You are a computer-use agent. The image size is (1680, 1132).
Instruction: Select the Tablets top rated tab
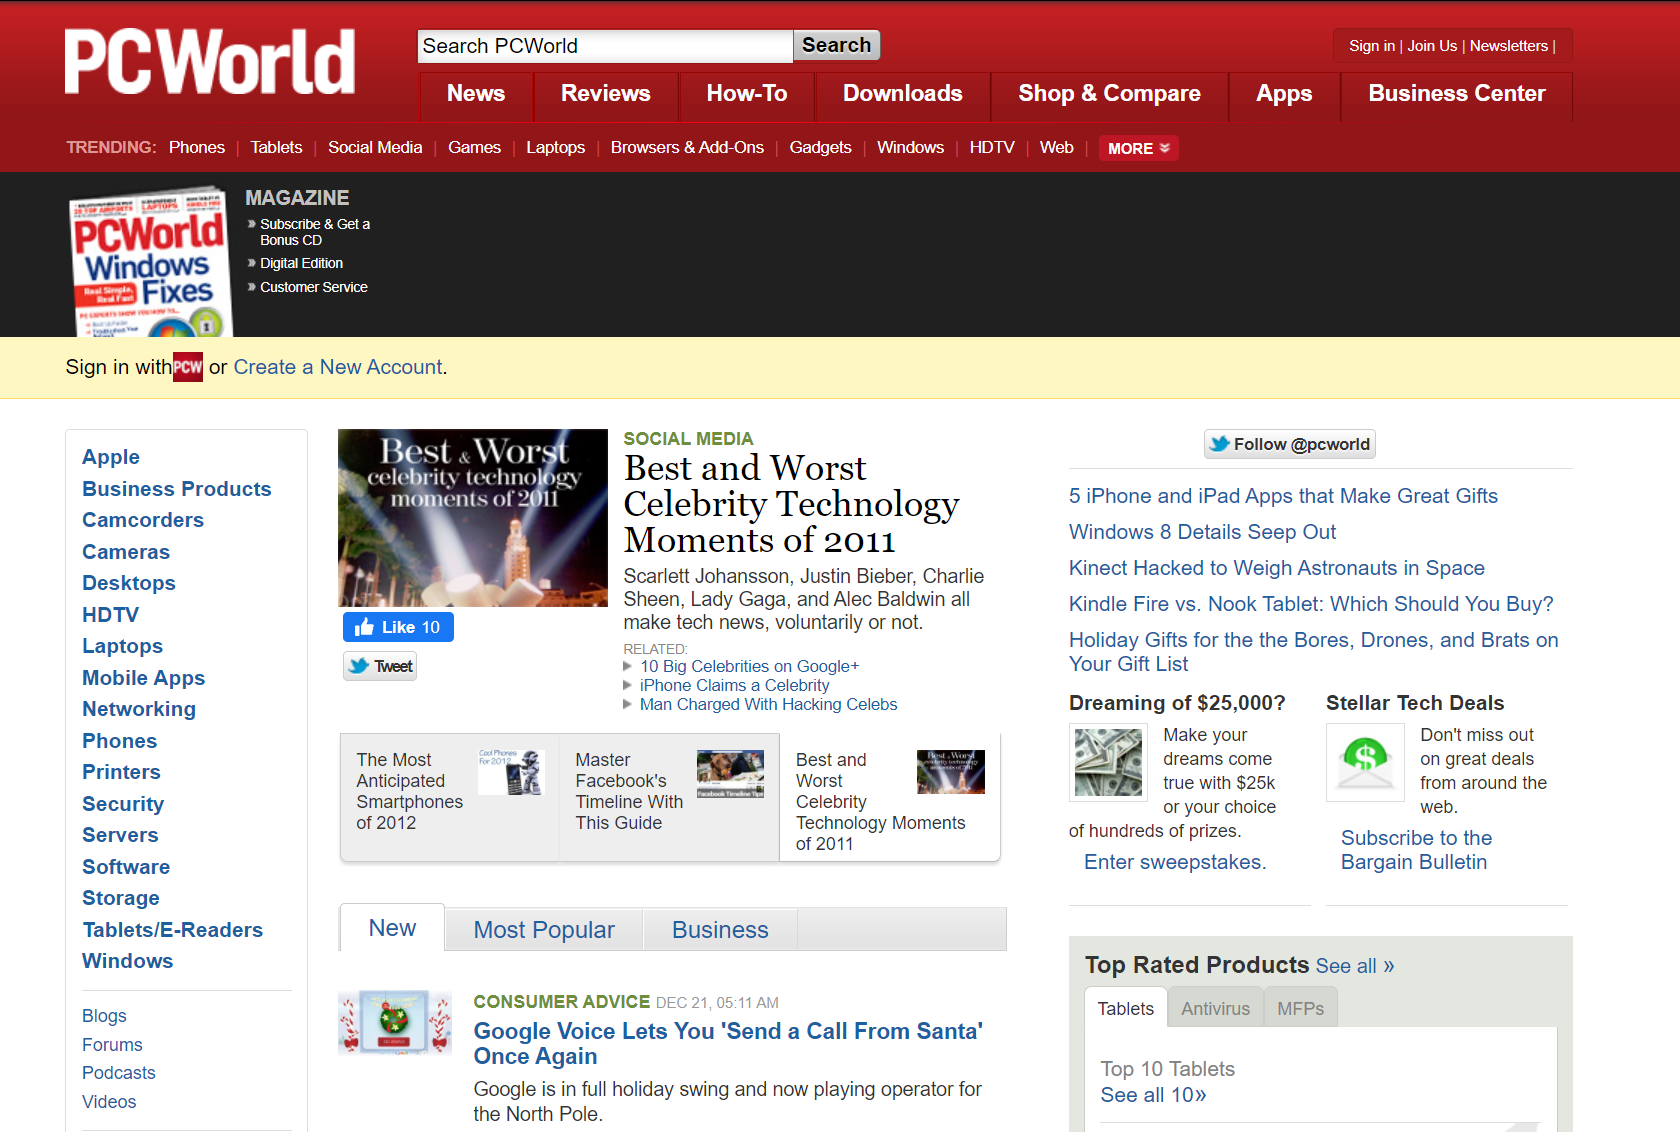pos(1126,1008)
